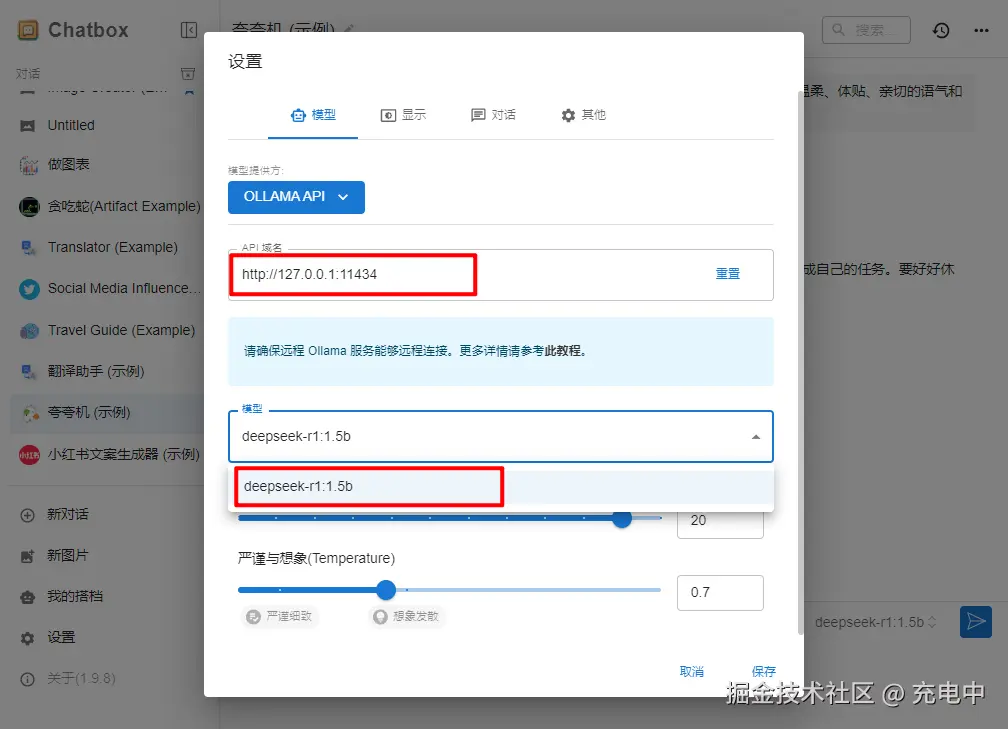Screen dimensions: 1008x729
Task: Open the Untitled conversation
Action: tap(106, 125)
